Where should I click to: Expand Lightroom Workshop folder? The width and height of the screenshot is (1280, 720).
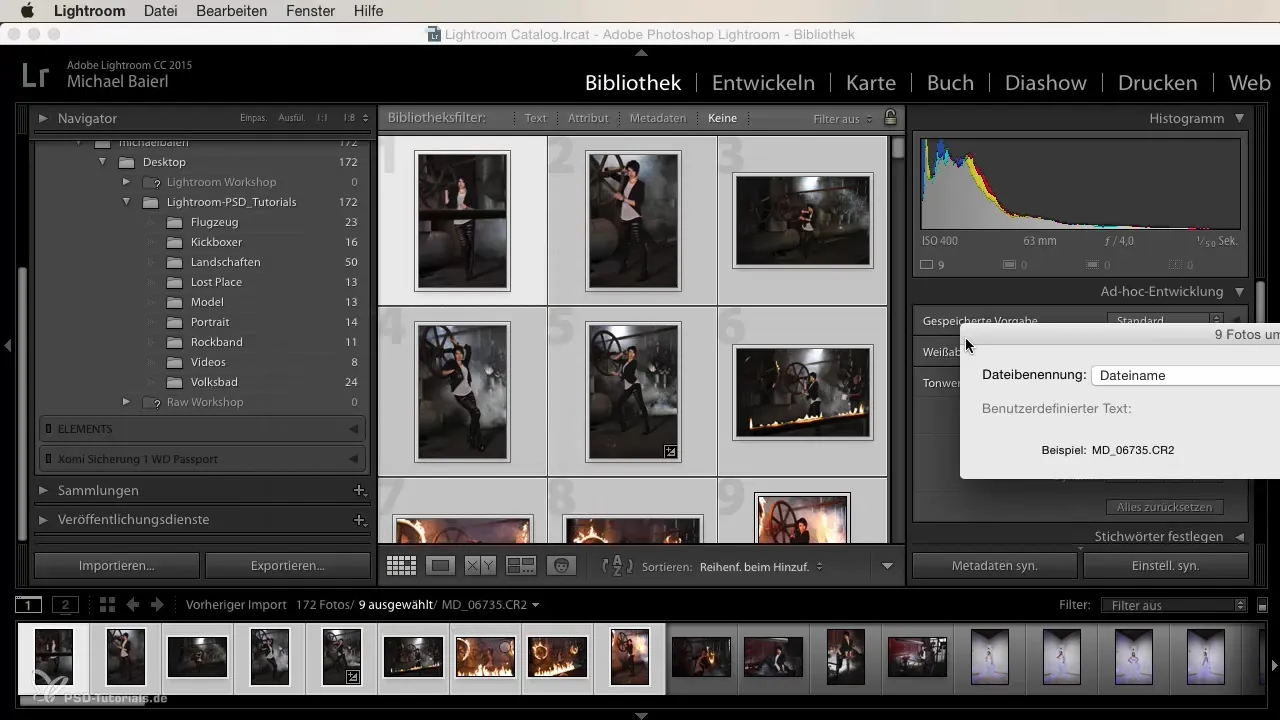(x=126, y=182)
